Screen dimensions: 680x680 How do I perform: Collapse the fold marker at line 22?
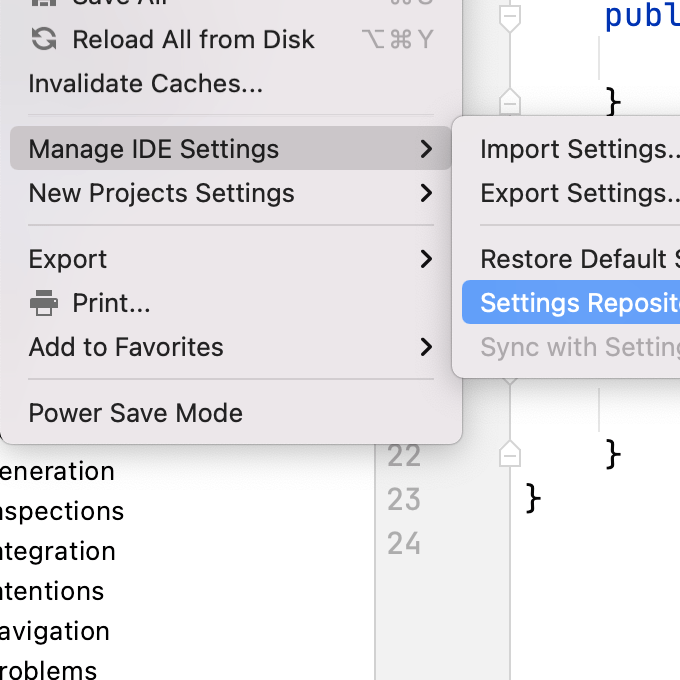point(510,456)
